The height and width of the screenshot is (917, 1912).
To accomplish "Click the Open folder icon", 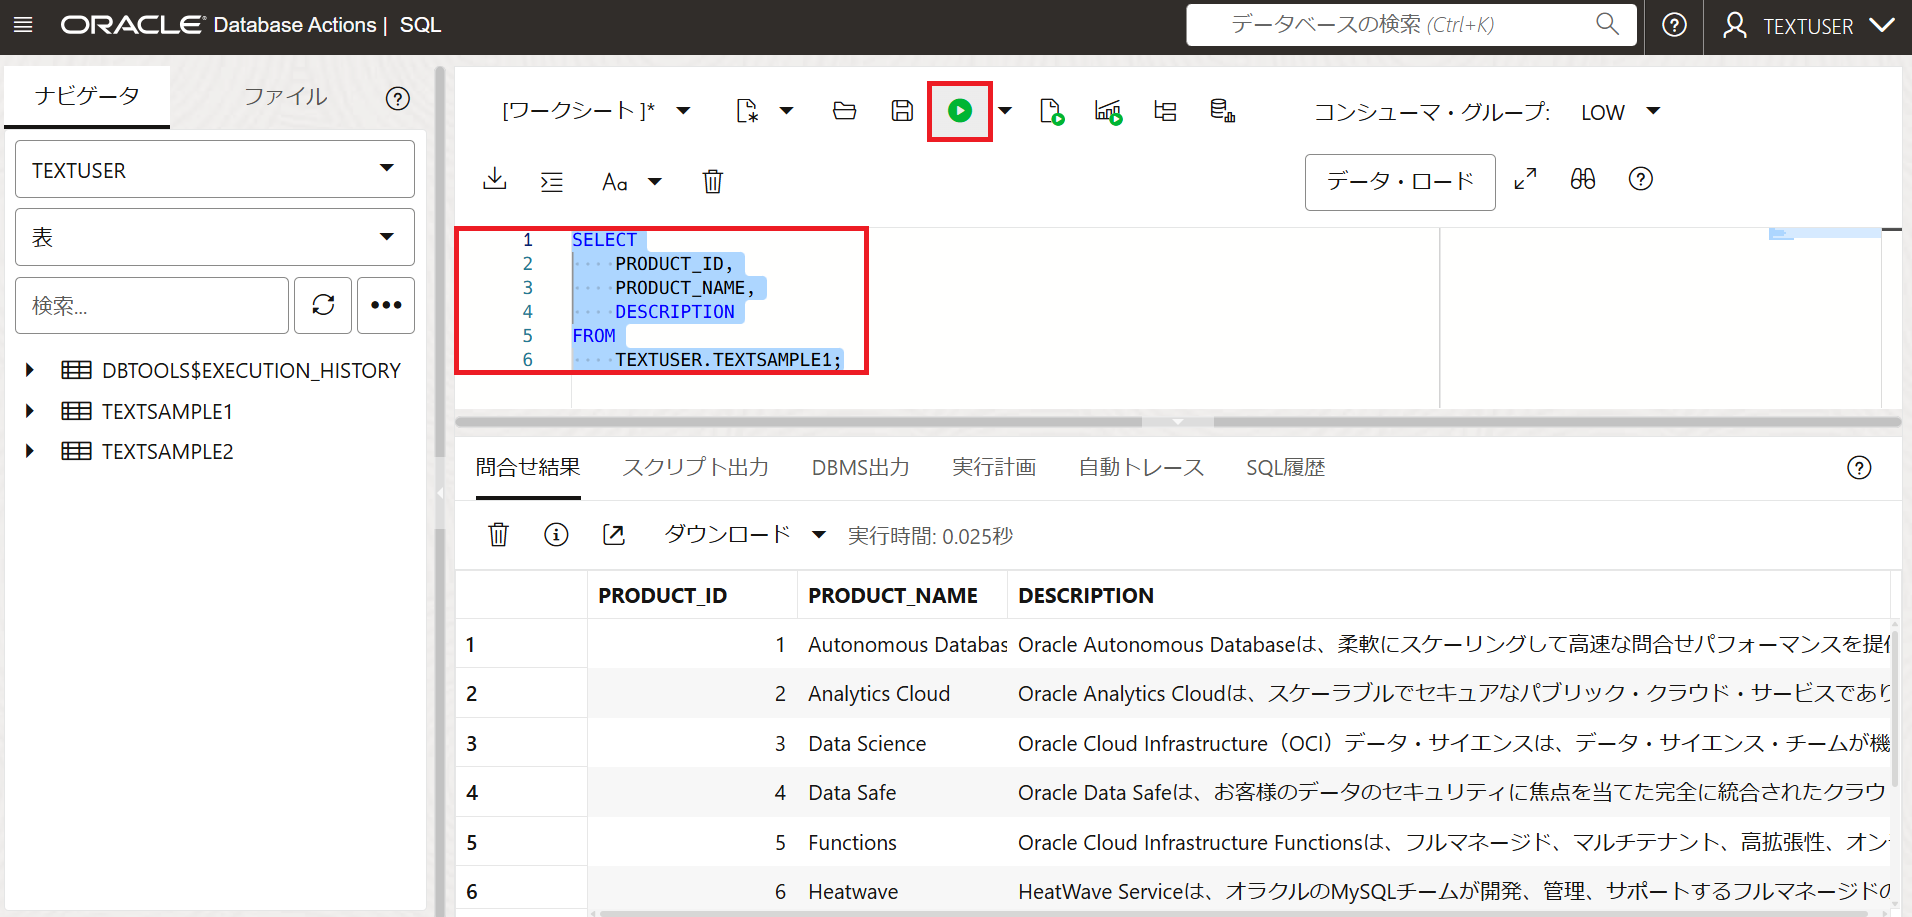I will pos(844,111).
